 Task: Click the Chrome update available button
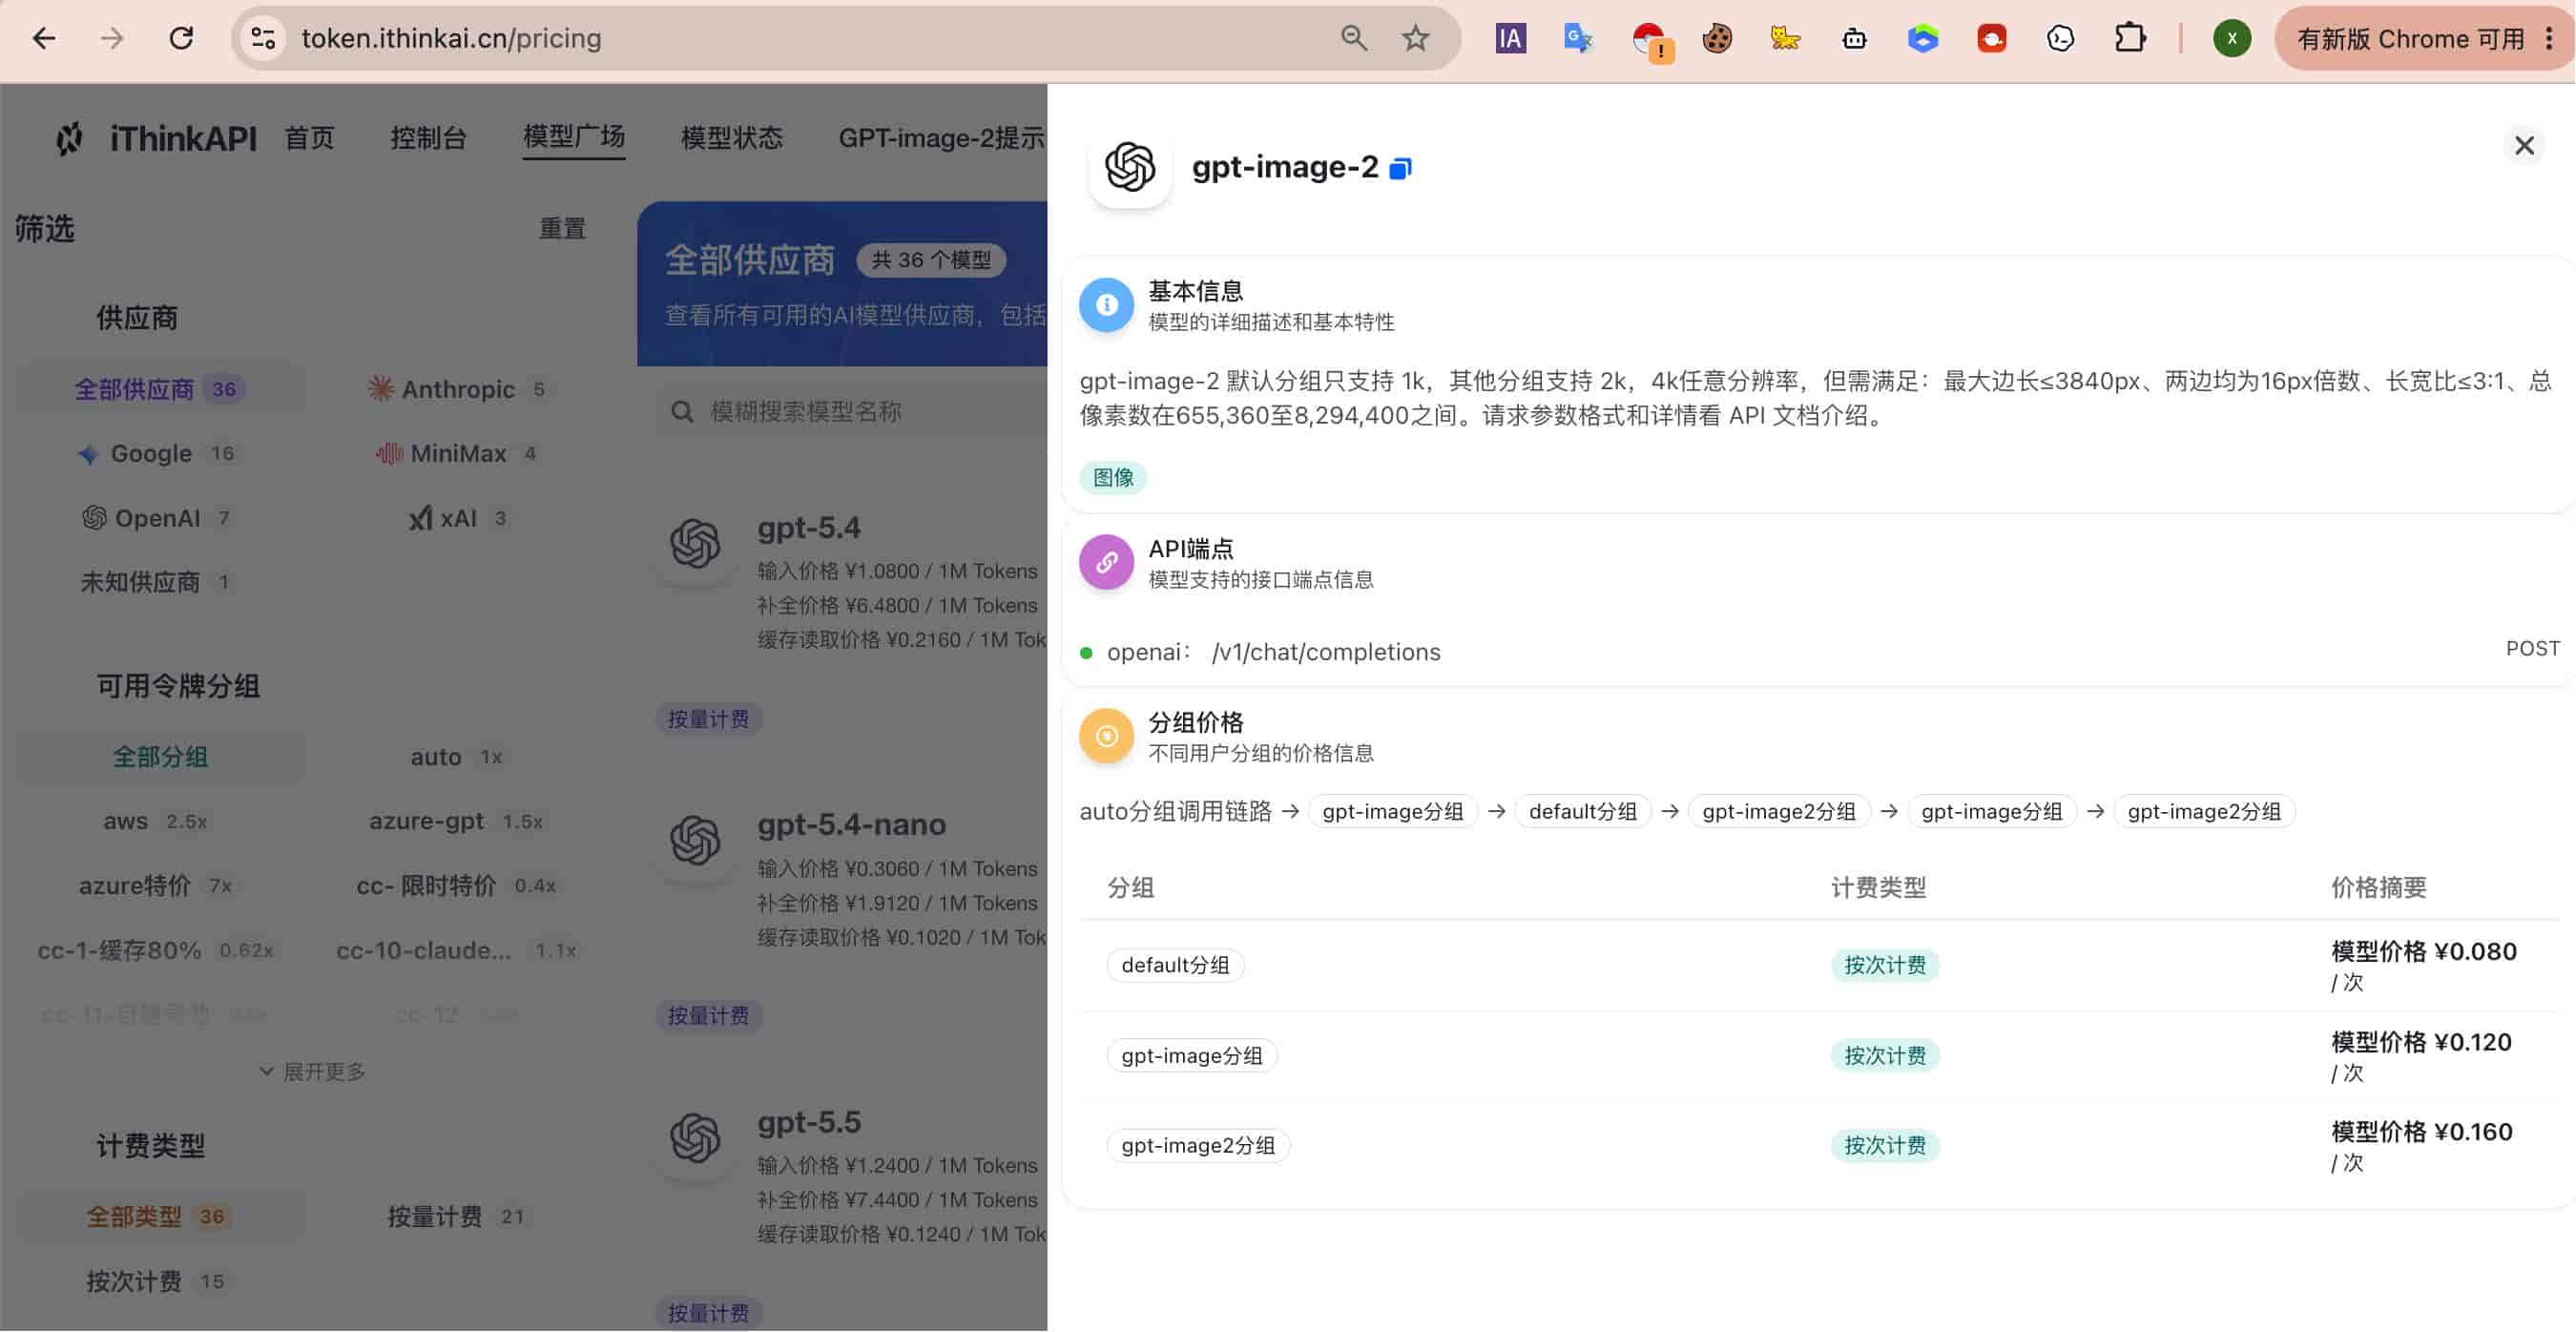point(2409,38)
